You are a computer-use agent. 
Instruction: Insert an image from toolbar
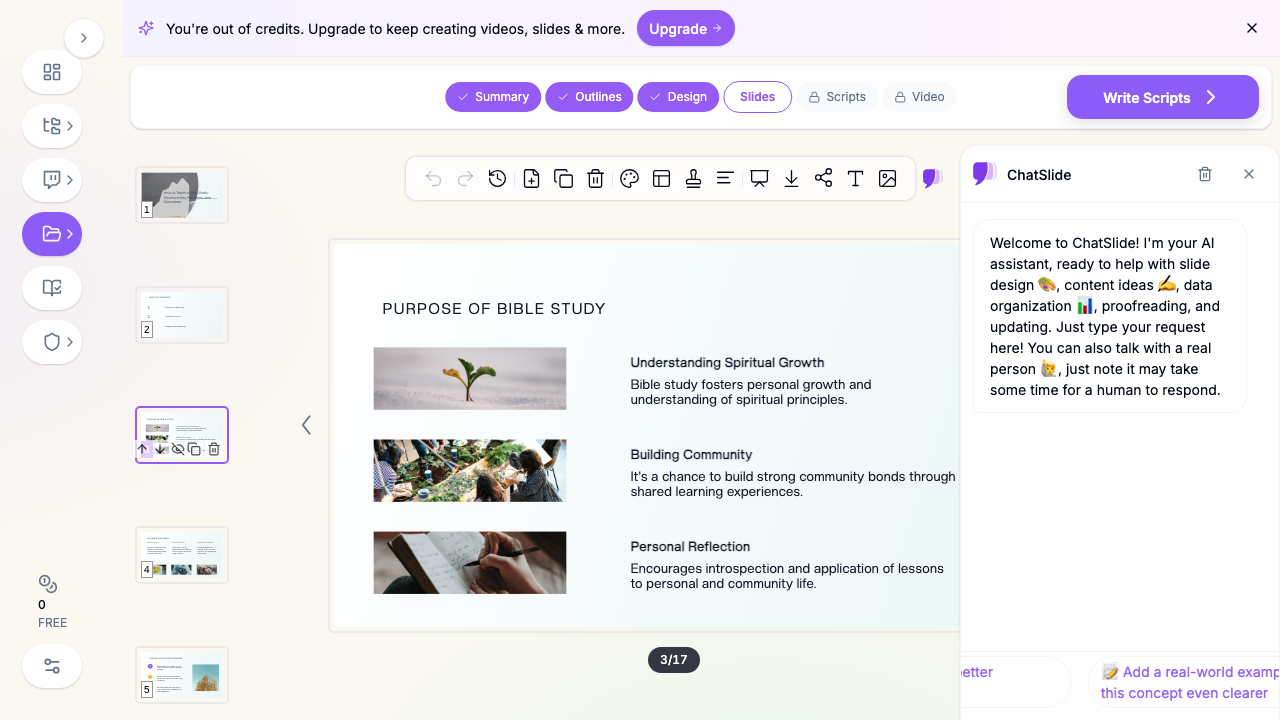(887, 179)
